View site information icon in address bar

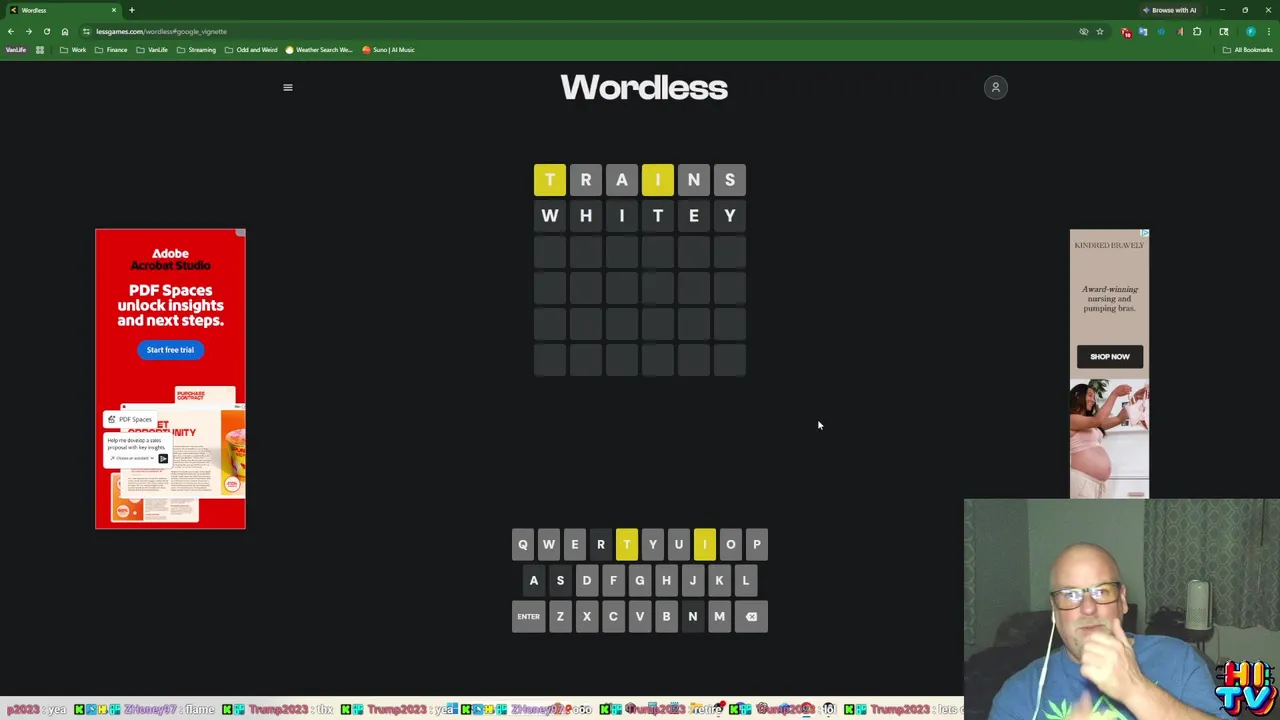(x=86, y=31)
